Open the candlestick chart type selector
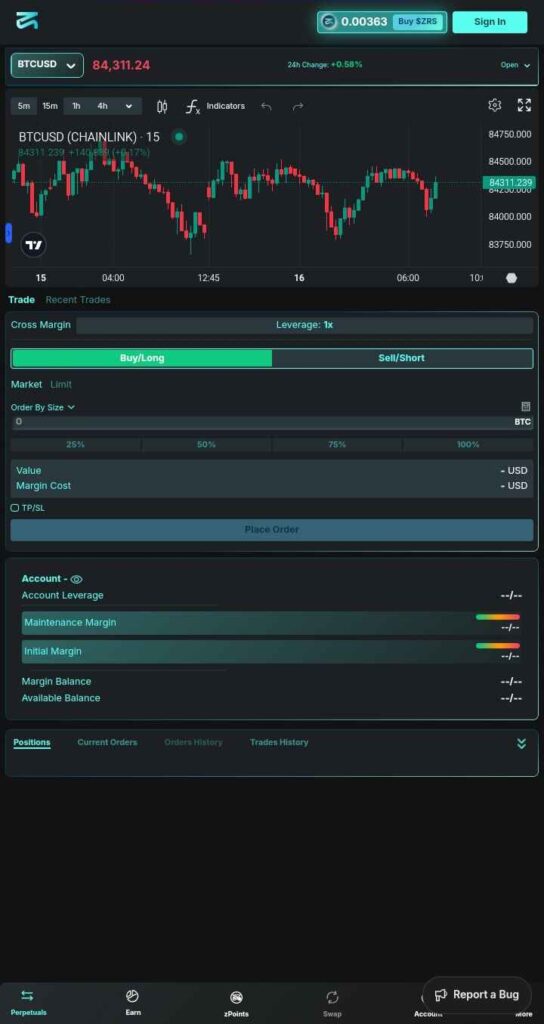The width and height of the screenshot is (544, 1024). coord(162,106)
